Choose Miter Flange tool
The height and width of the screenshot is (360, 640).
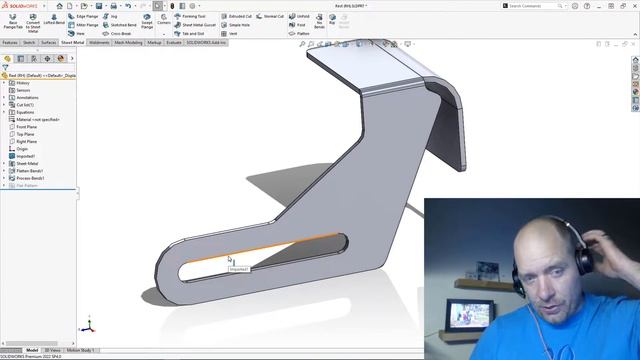pyautogui.click(x=83, y=25)
